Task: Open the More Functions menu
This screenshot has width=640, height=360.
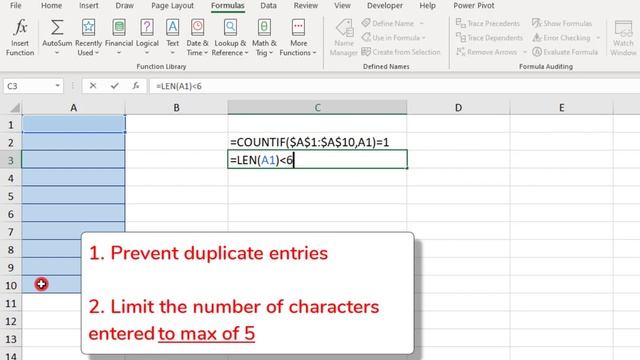Action: (x=298, y=38)
